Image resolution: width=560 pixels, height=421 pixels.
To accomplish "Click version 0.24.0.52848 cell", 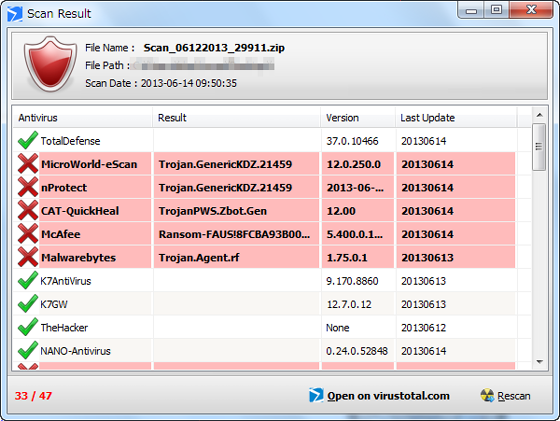I will (x=357, y=351).
